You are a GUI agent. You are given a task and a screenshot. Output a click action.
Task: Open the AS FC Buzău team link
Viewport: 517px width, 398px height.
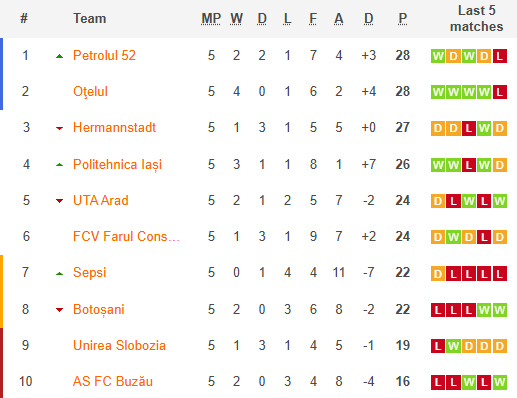113,381
